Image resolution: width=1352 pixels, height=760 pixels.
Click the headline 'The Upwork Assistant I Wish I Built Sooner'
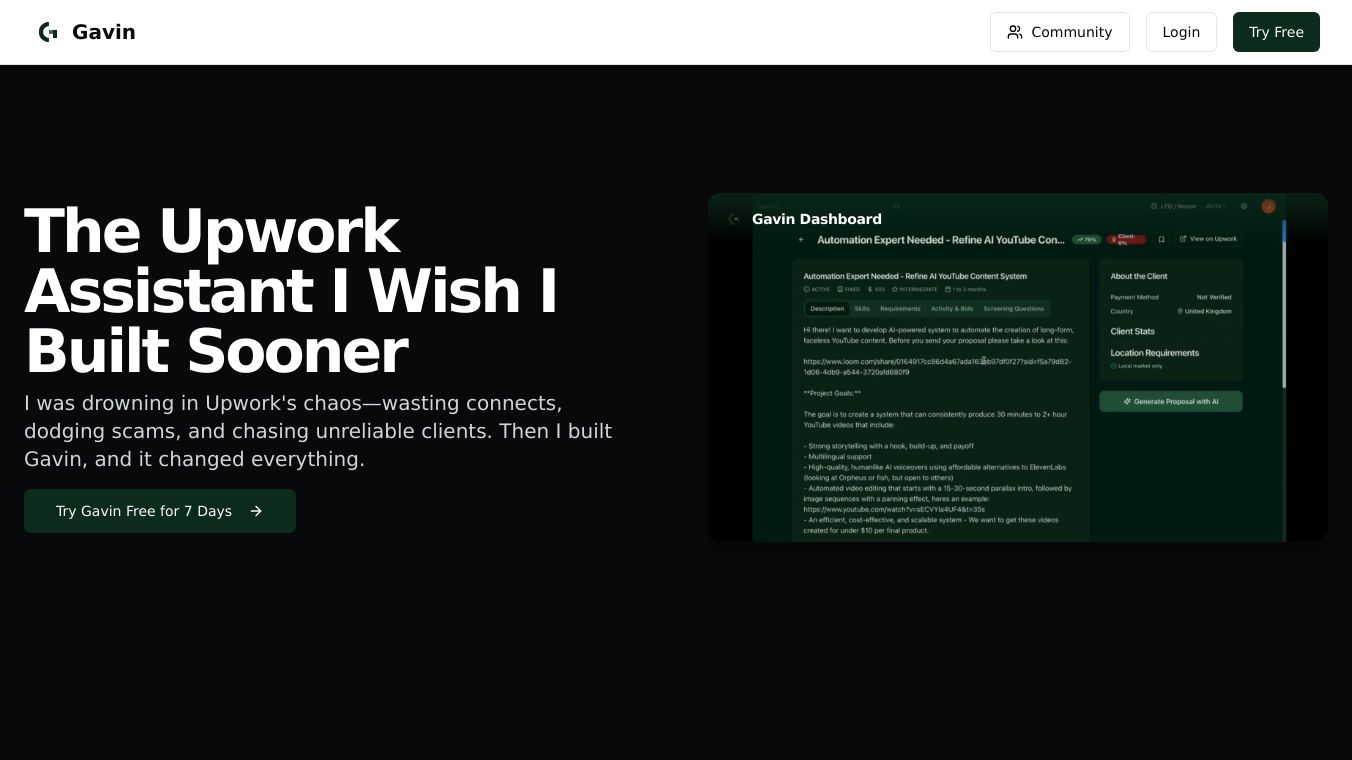pyautogui.click(x=291, y=291)
